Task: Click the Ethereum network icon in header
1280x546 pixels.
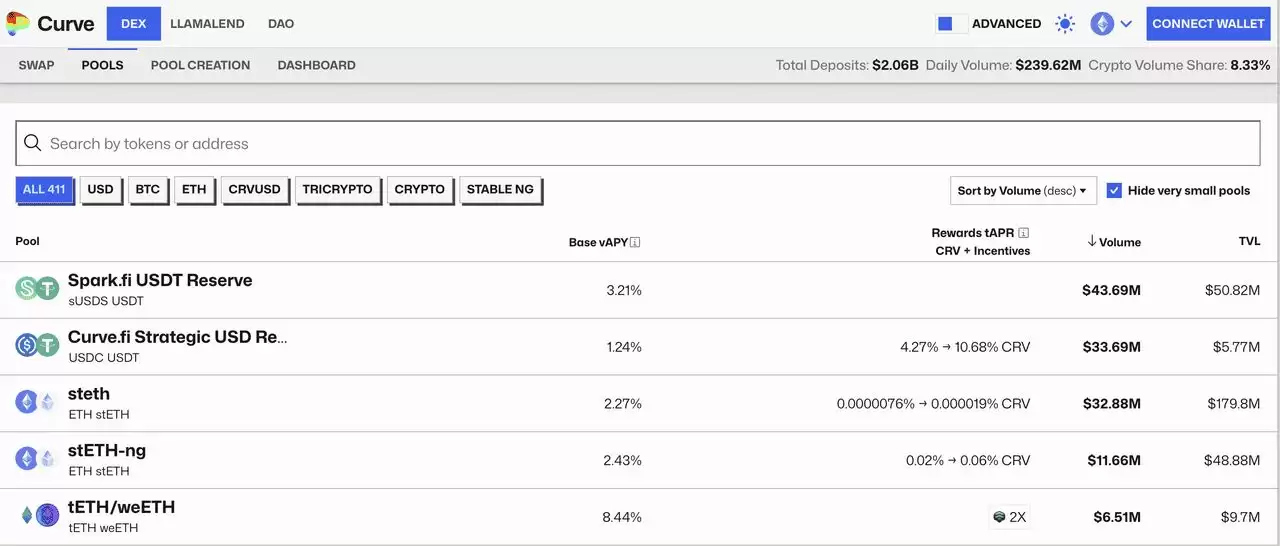Action: point(1102,24)
